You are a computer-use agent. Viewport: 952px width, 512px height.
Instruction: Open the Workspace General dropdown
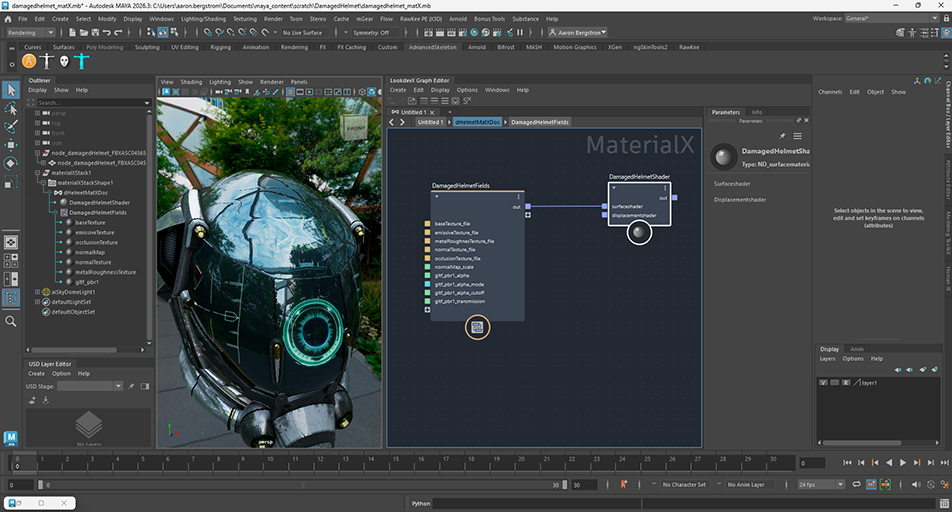coord(892,19)
